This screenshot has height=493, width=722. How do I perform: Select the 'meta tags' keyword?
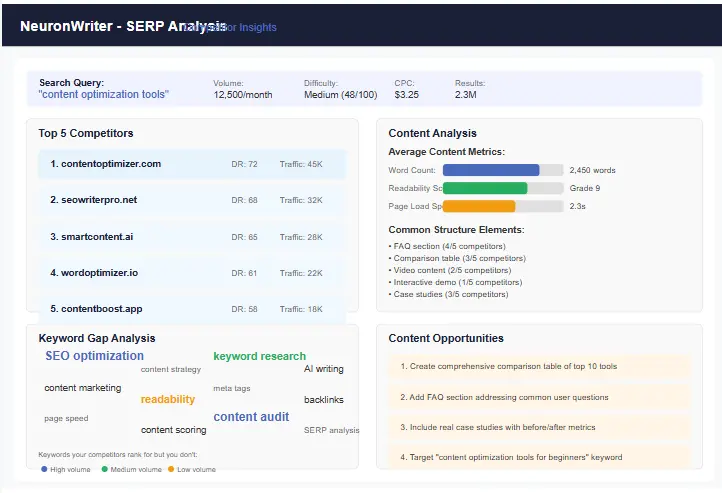pyautogui.click(x=232, y=388)
